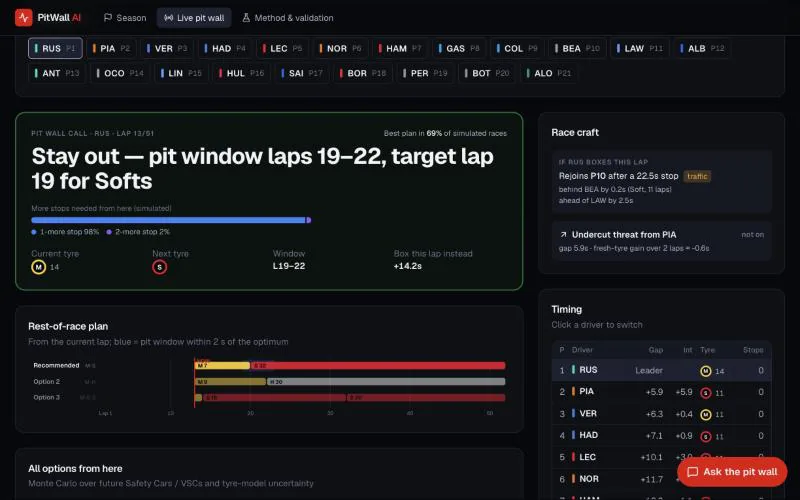
Task: Select driver chip HAD P4
Action: [225, 48]
